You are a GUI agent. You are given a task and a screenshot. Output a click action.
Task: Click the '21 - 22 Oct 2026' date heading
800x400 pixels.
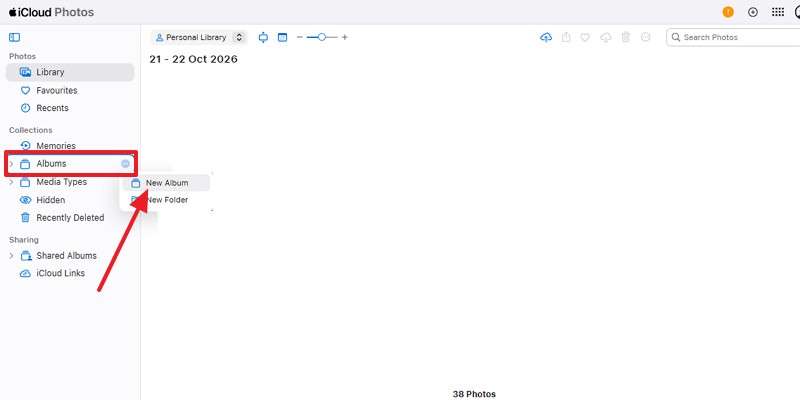(x=193, y=59)
